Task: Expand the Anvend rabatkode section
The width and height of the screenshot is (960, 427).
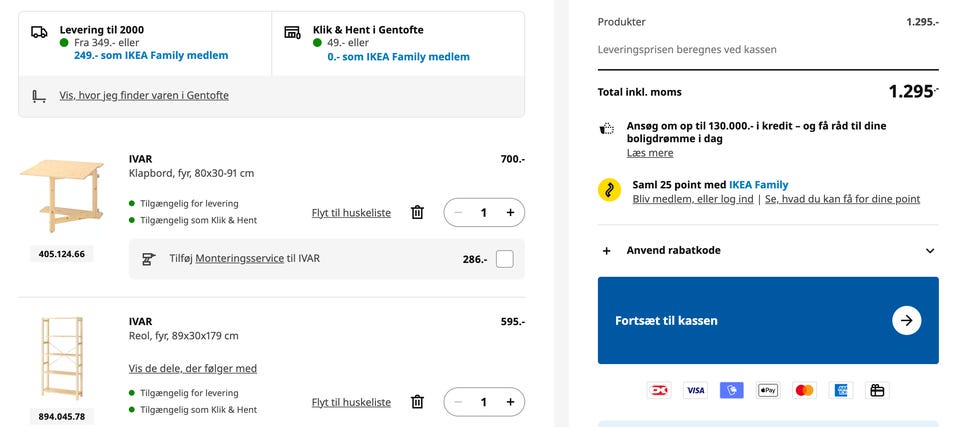Action: (x=673, y=251)
